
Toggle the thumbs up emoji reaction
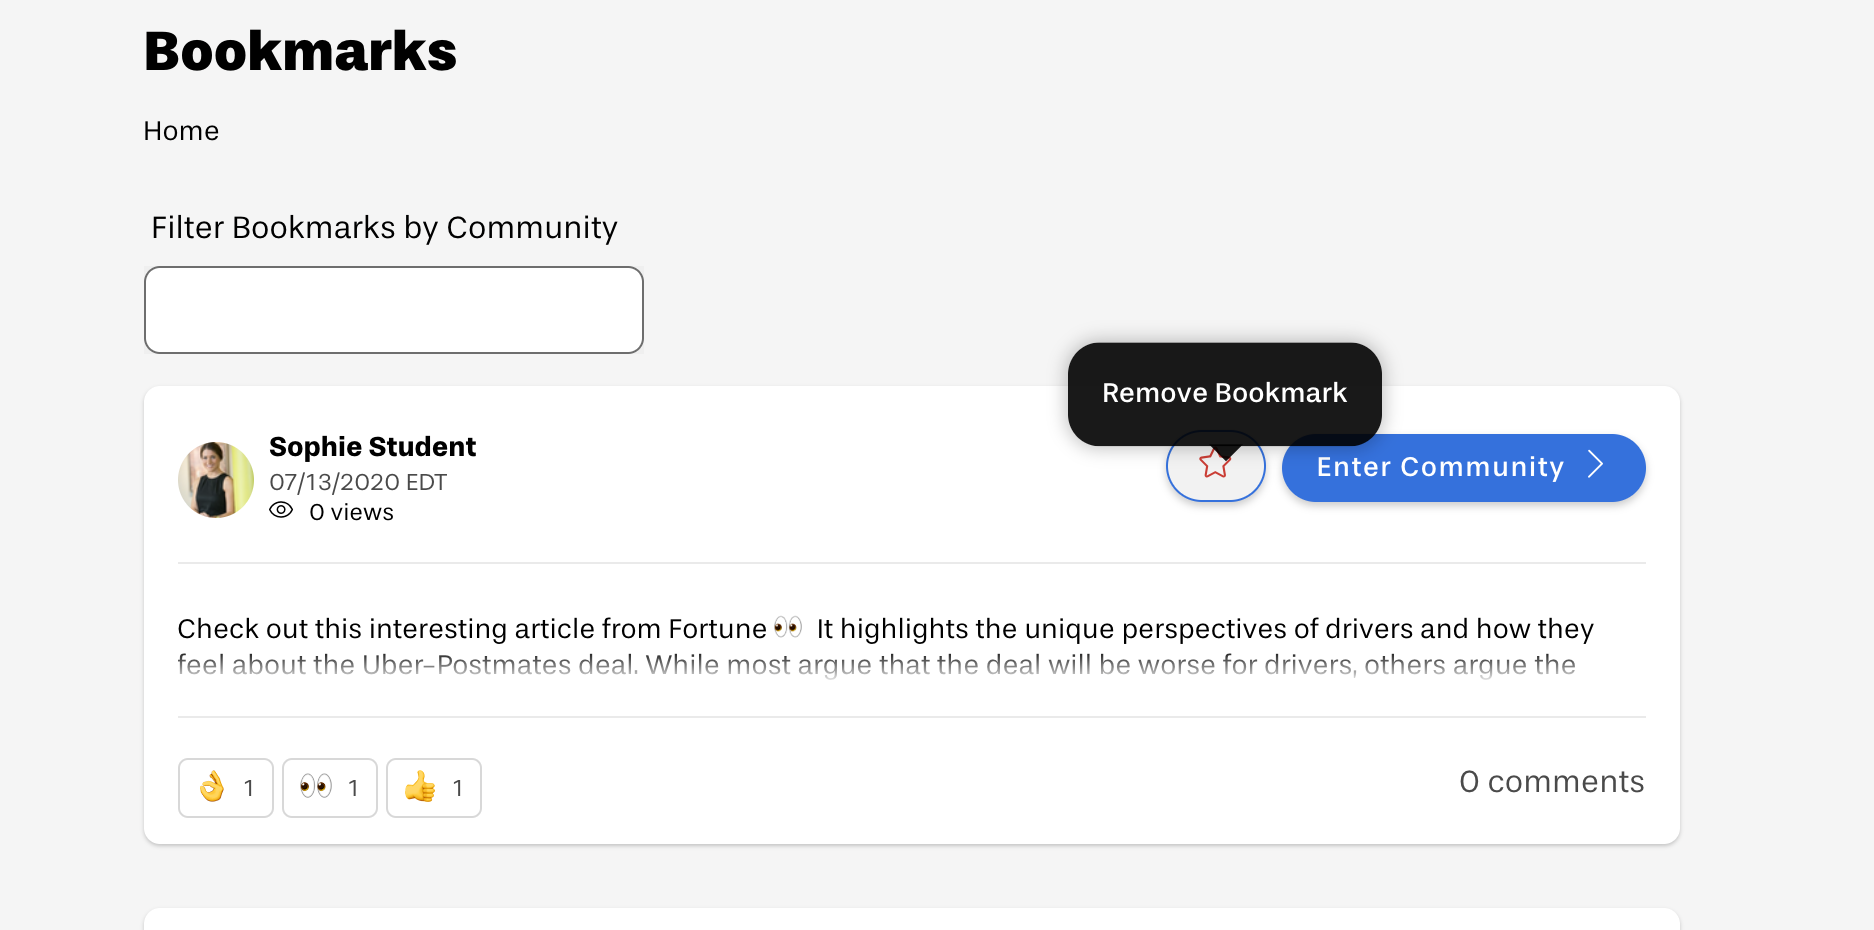coord(434,788)
